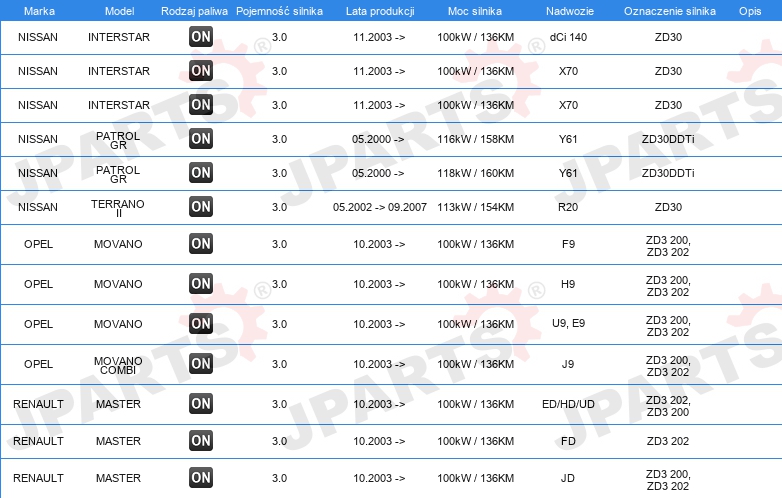The height and width of the screenshot is (498, 782).
Task: Click OPEL in the F9 row
Action: click(x=38, y=244)
